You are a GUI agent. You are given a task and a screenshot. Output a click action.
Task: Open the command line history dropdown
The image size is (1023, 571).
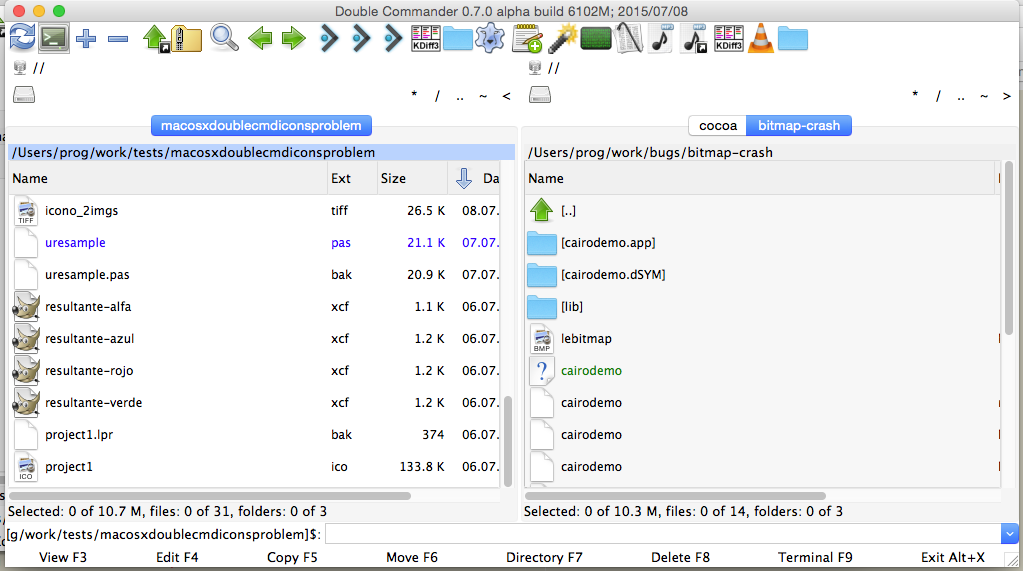(1009, 534)
